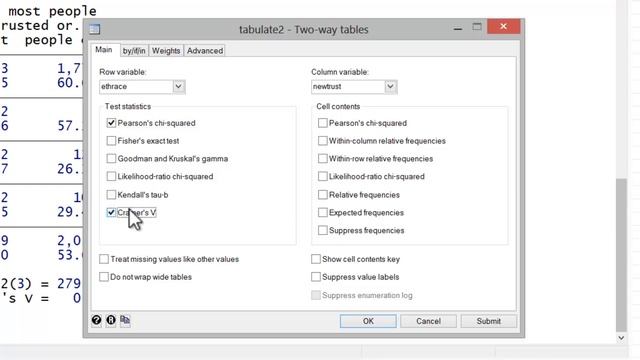Check Do not wrap wide tables
The image size is (640, 360).
104,277
